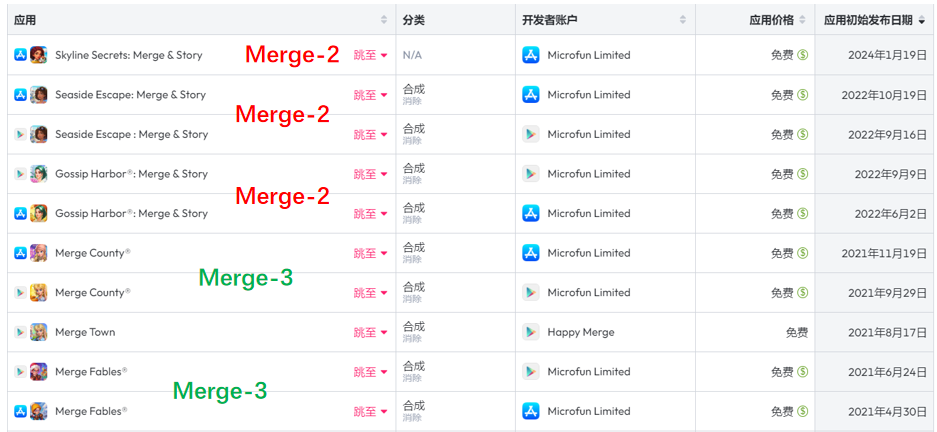
Task: Open Happy Merge developer link
Action: pos(581,332)
